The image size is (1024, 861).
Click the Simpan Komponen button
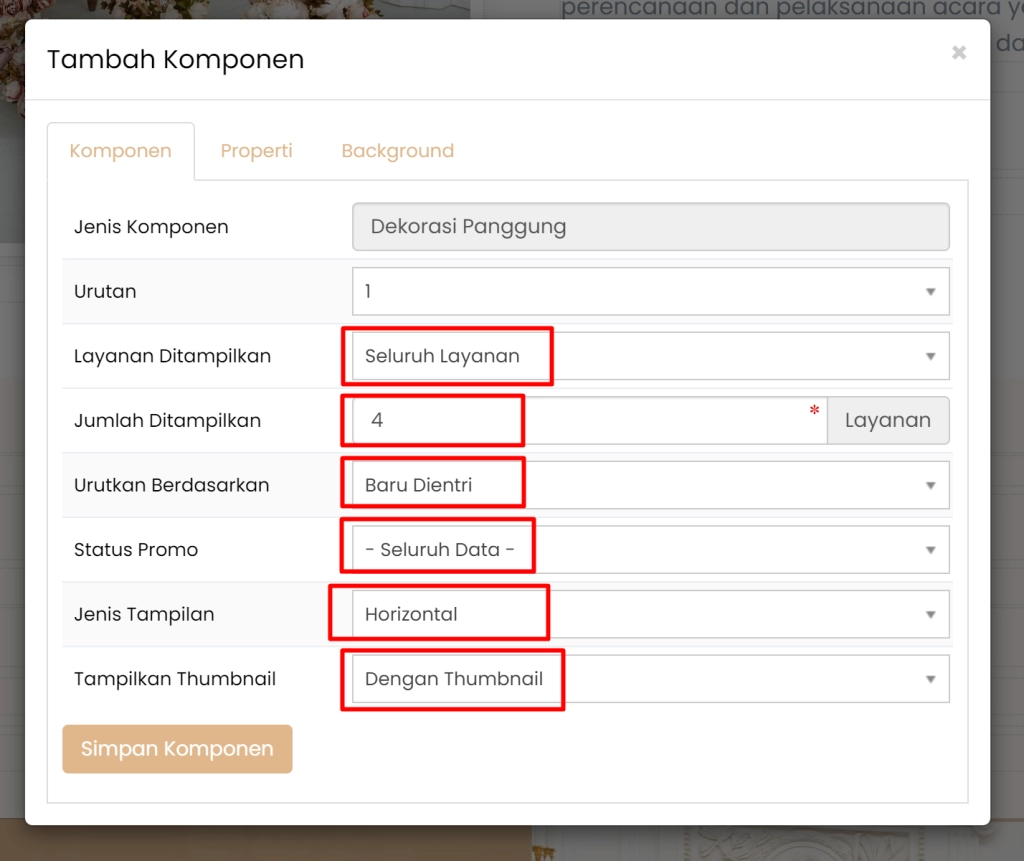177,748
